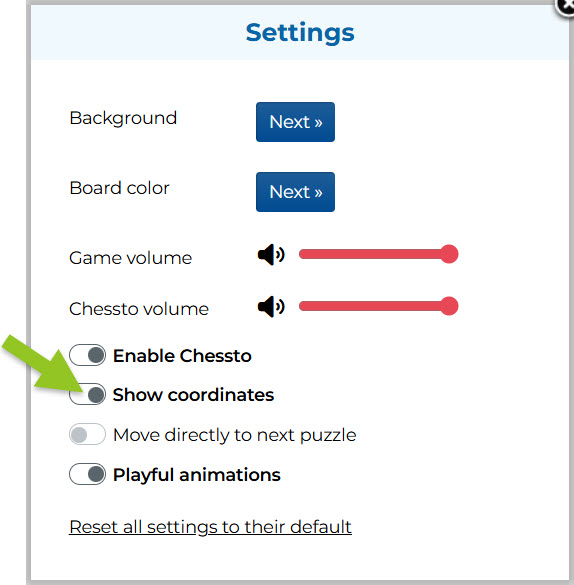Click the Game volume label
This screenshot has width=574, height=585.
tap(131, 258)
